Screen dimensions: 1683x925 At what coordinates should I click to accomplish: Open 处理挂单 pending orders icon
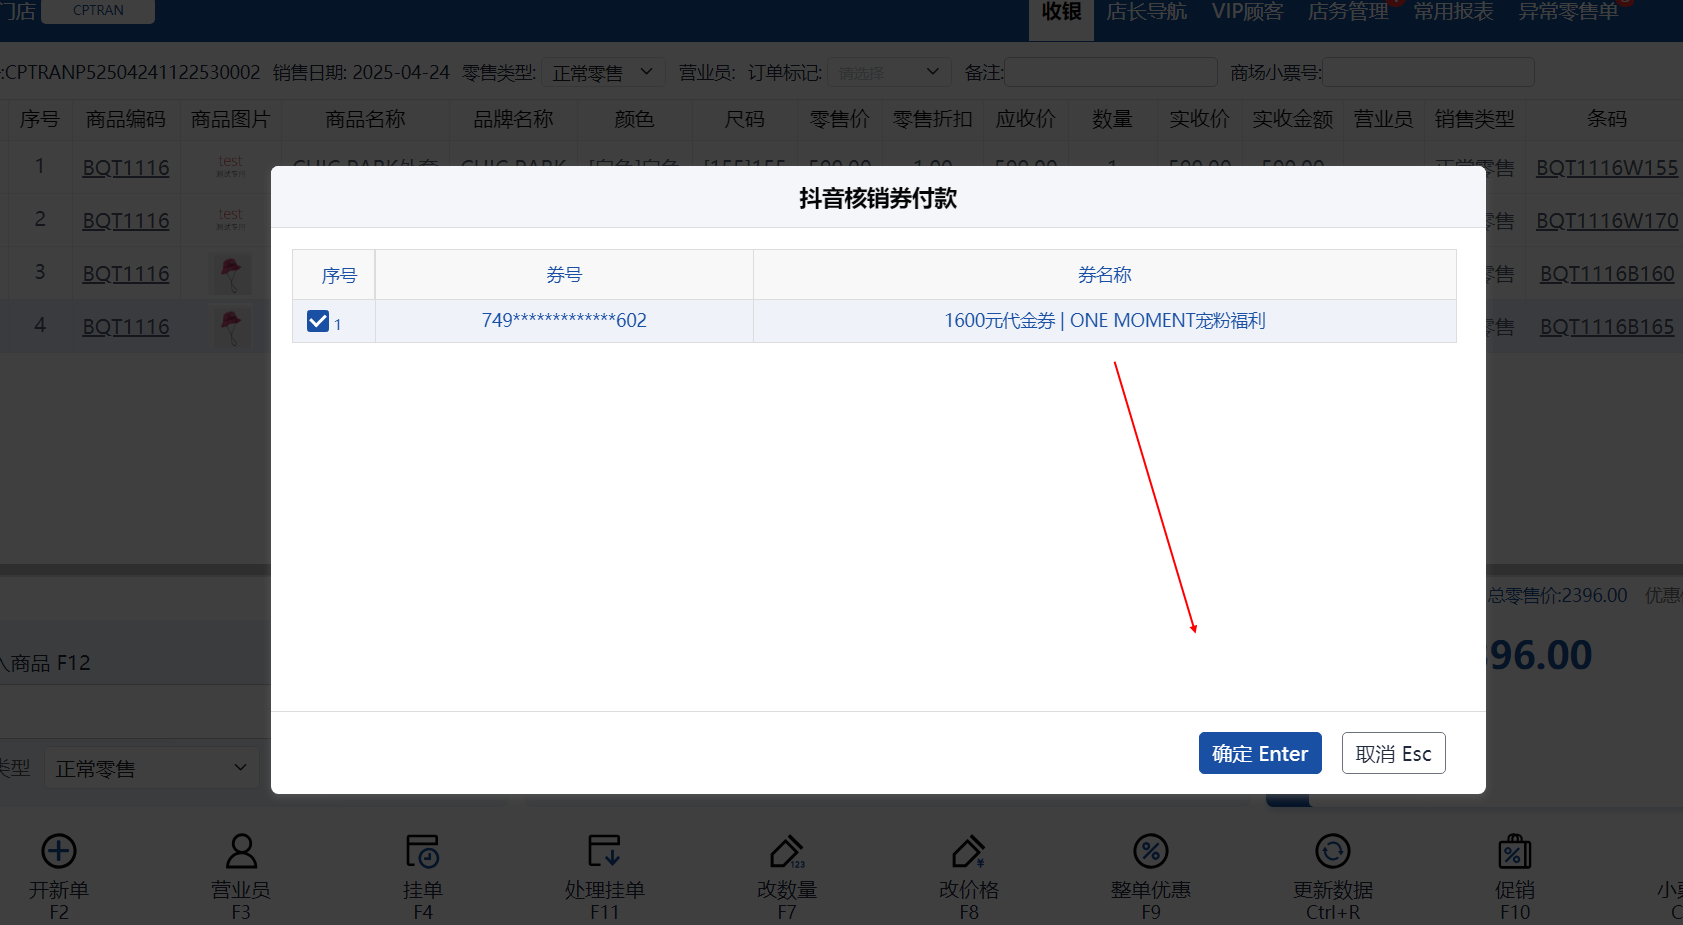(x=604, y=852)
